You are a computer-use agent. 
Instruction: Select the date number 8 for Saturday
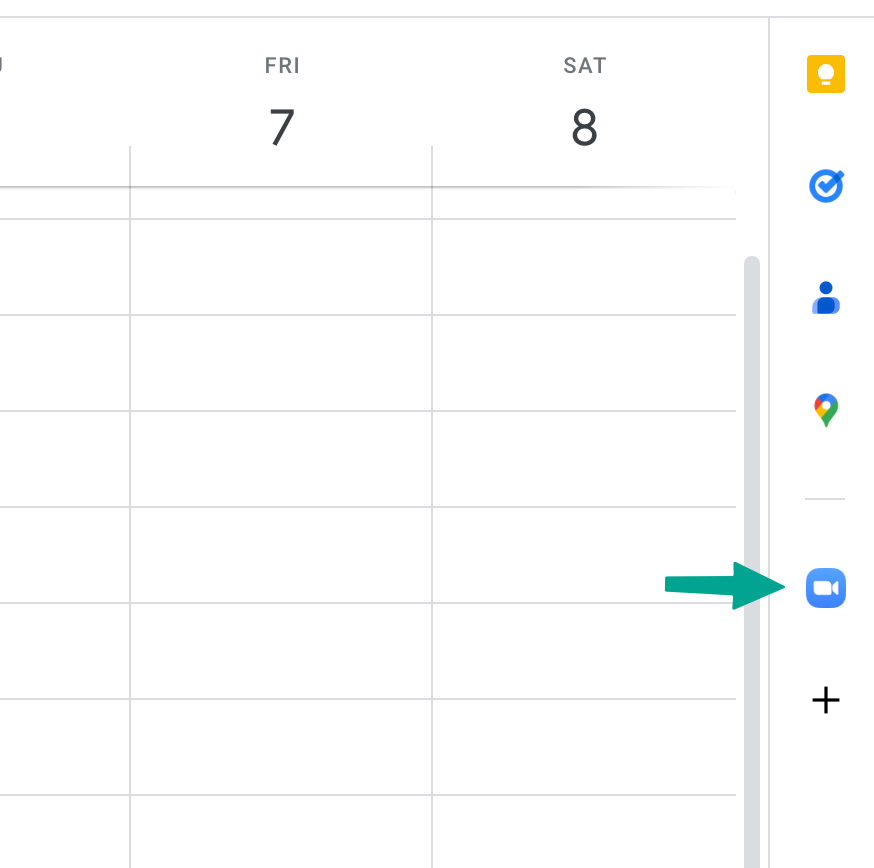[x=584, y=128]
